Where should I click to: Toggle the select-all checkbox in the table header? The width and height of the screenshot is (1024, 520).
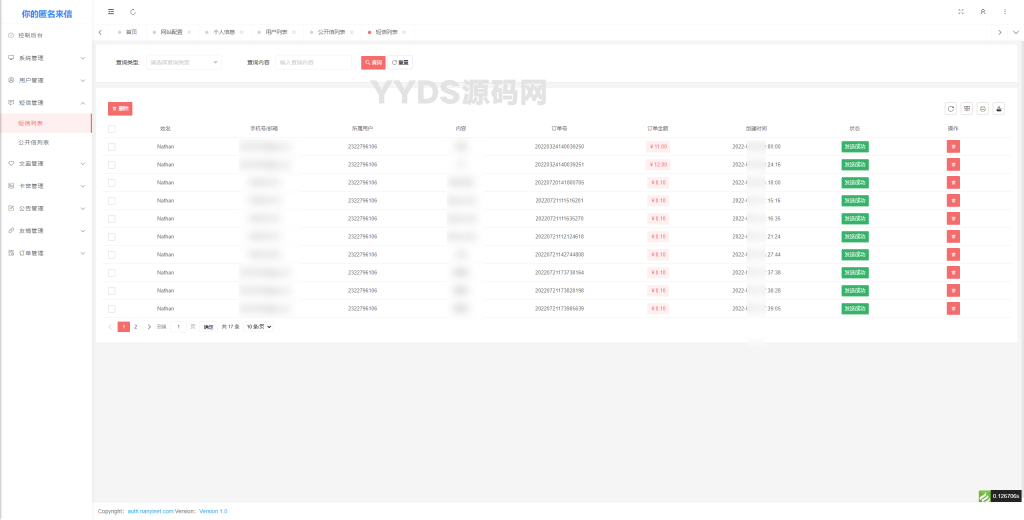click(x=112, y=129)
